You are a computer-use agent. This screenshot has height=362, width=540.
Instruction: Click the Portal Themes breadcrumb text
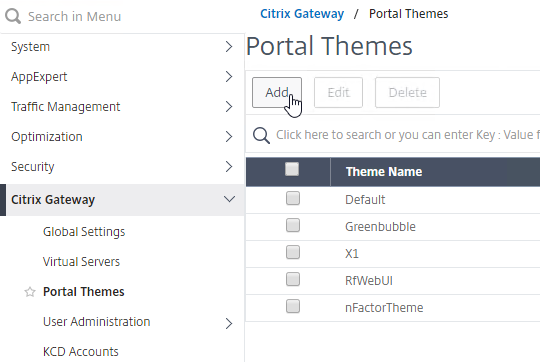408,14
